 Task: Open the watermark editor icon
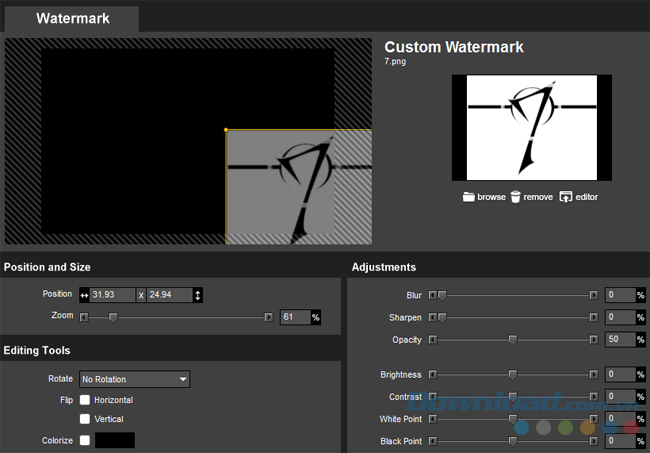(x=566, y=197)
